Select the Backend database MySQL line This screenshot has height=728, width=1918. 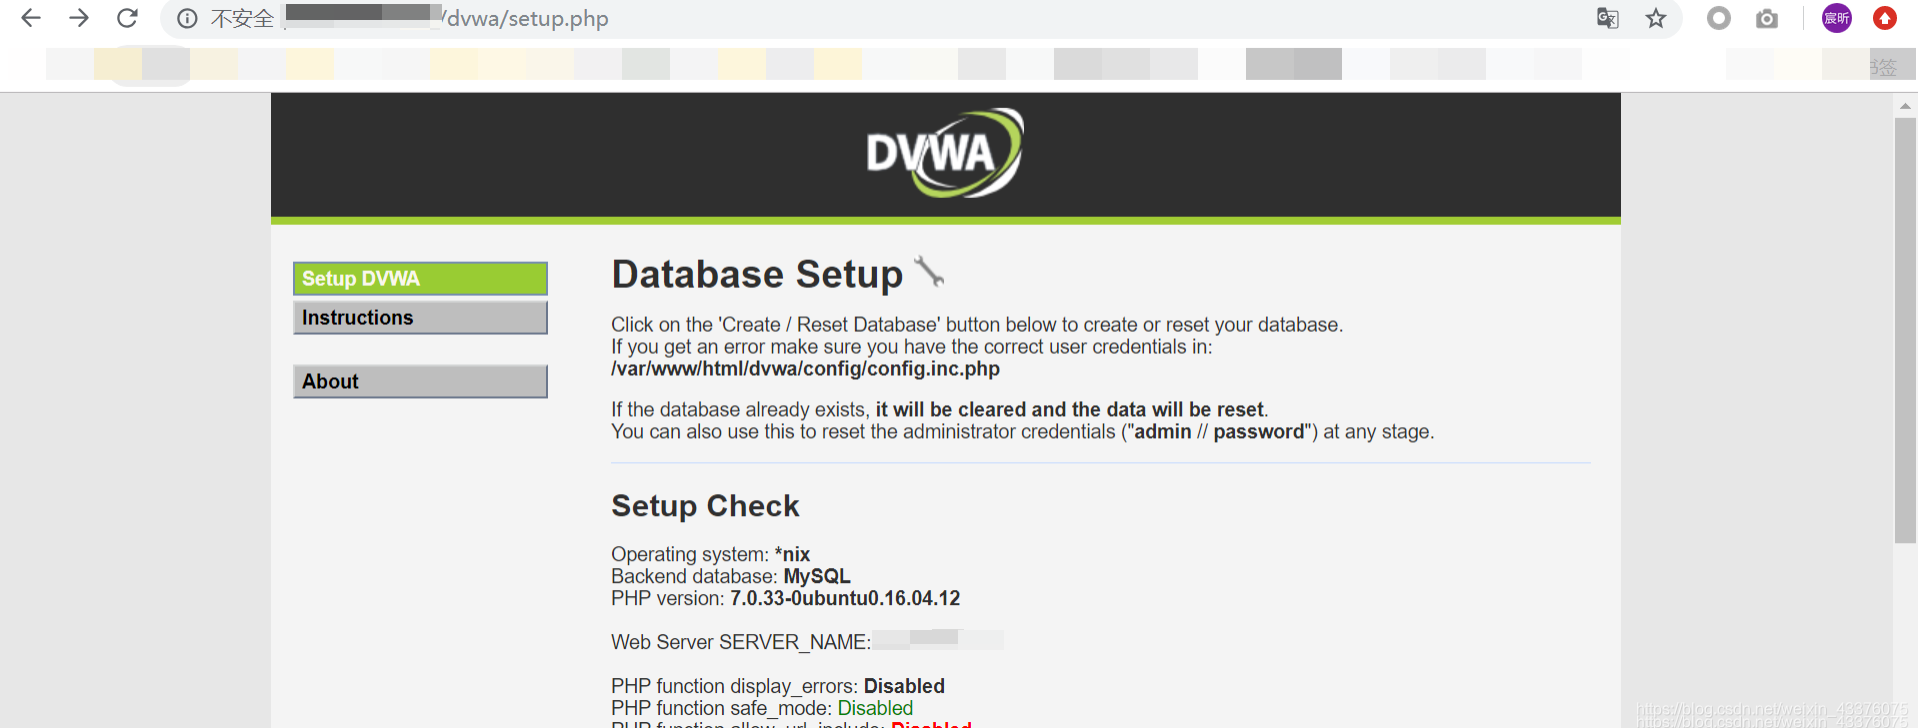(x=731, y=576)
